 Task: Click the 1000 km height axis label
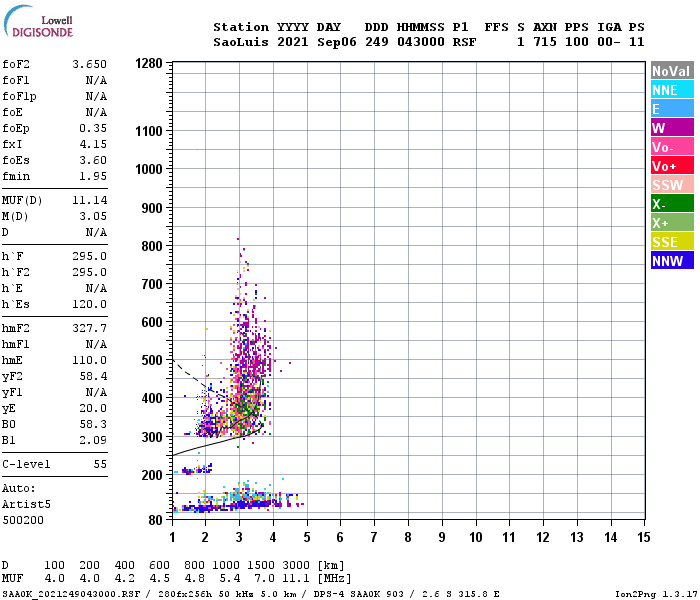point(149,169)
